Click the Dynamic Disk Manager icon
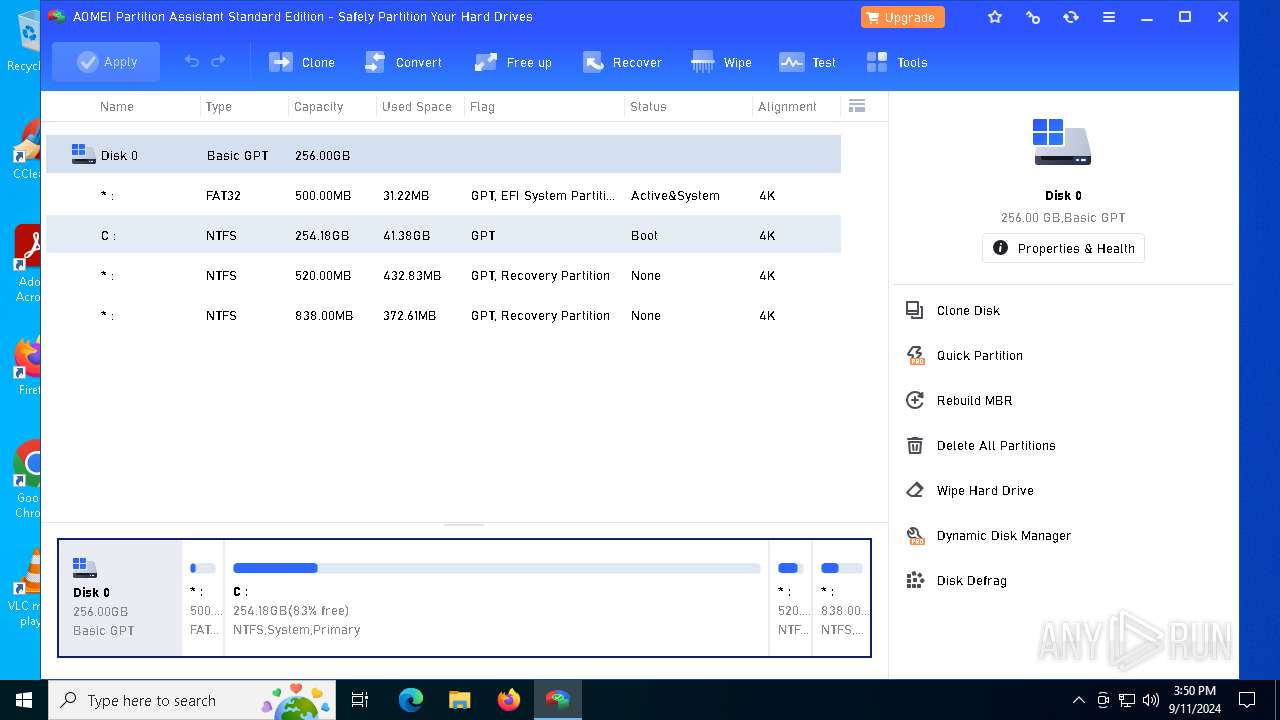The image size is (1280, 720). [x=914, y=535]
